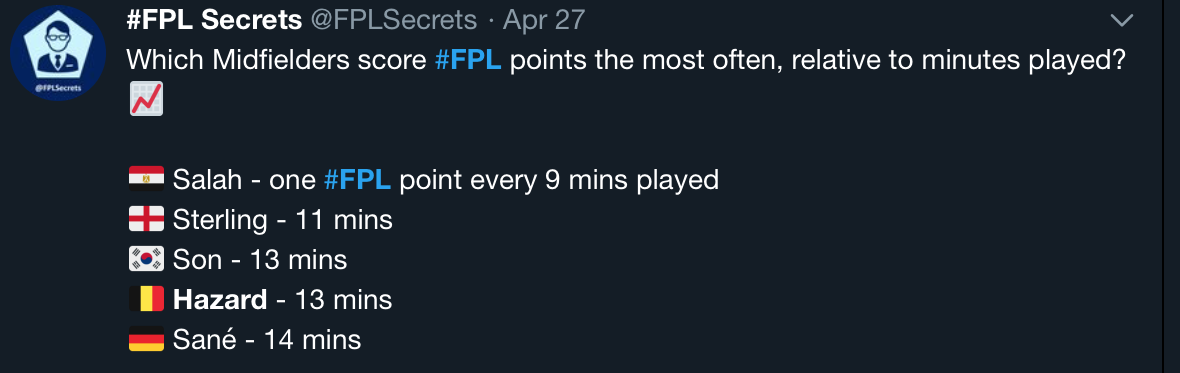Screen dimensions: 1180x373
Task: Click the Egypt flag next to Salah
Action: [x=146, y=179]
